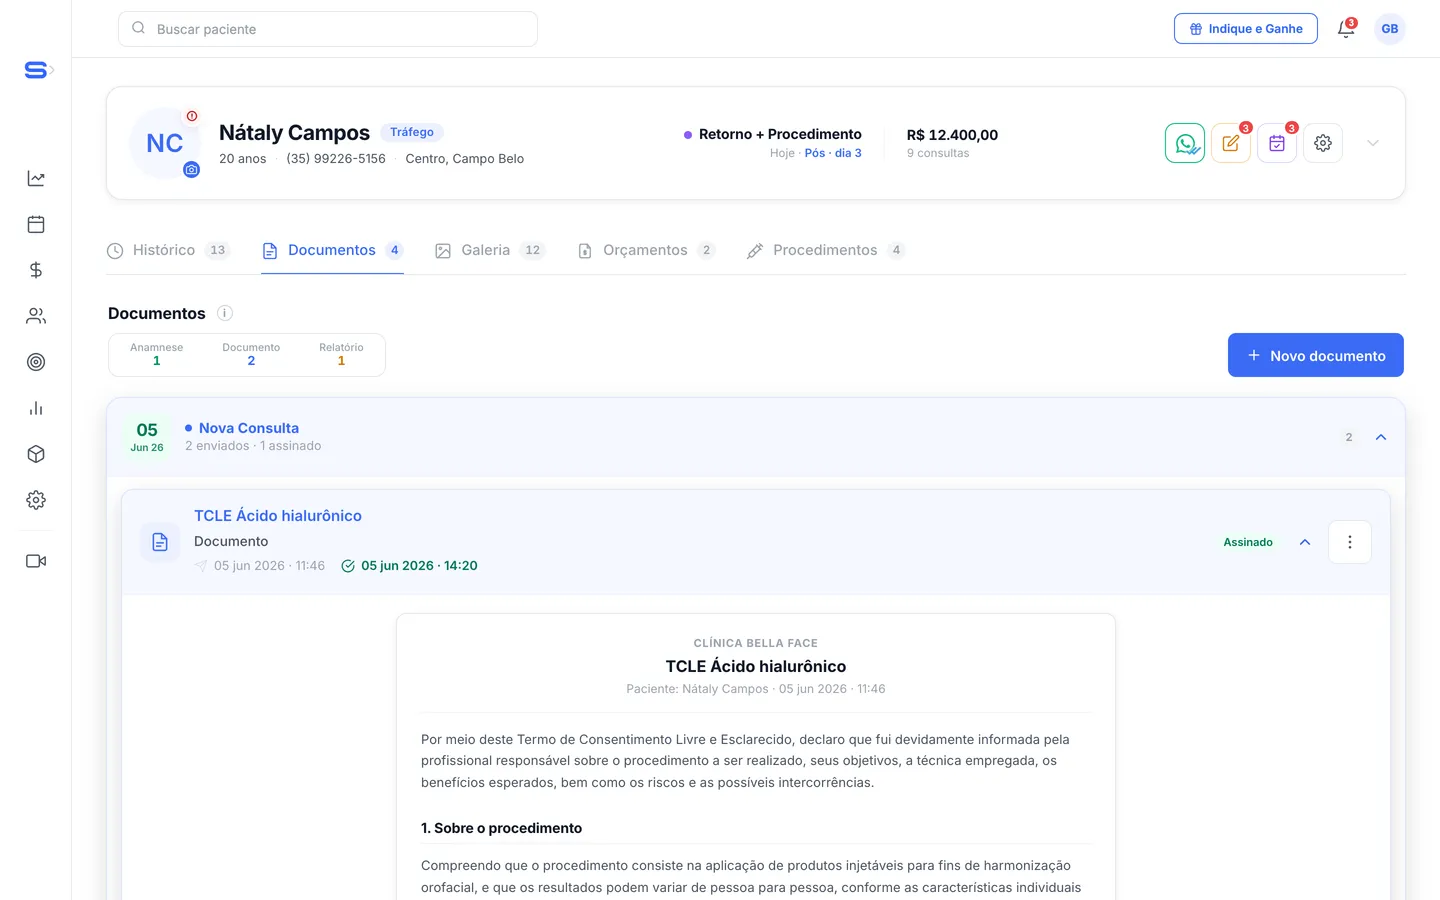
Task: Open the patients people icon in sidebar
Action: (x=36, y=316)
